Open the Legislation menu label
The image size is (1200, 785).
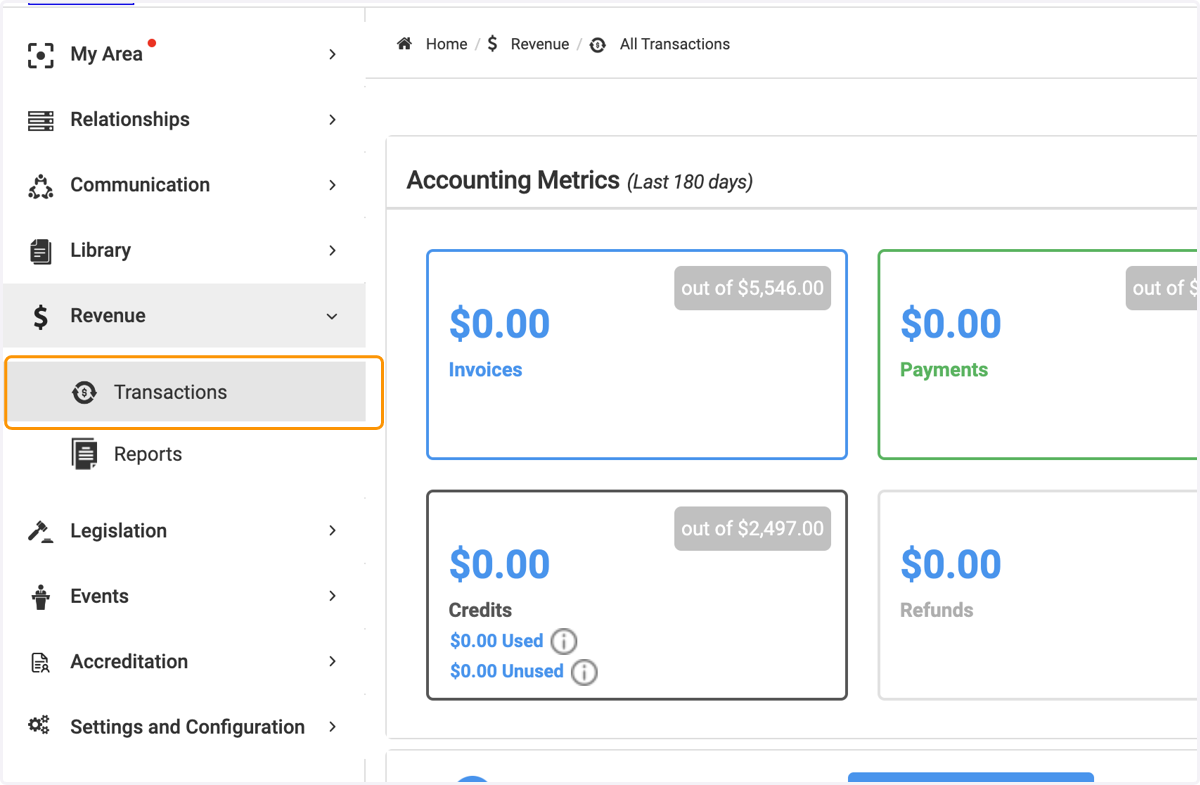pos(118,531)
